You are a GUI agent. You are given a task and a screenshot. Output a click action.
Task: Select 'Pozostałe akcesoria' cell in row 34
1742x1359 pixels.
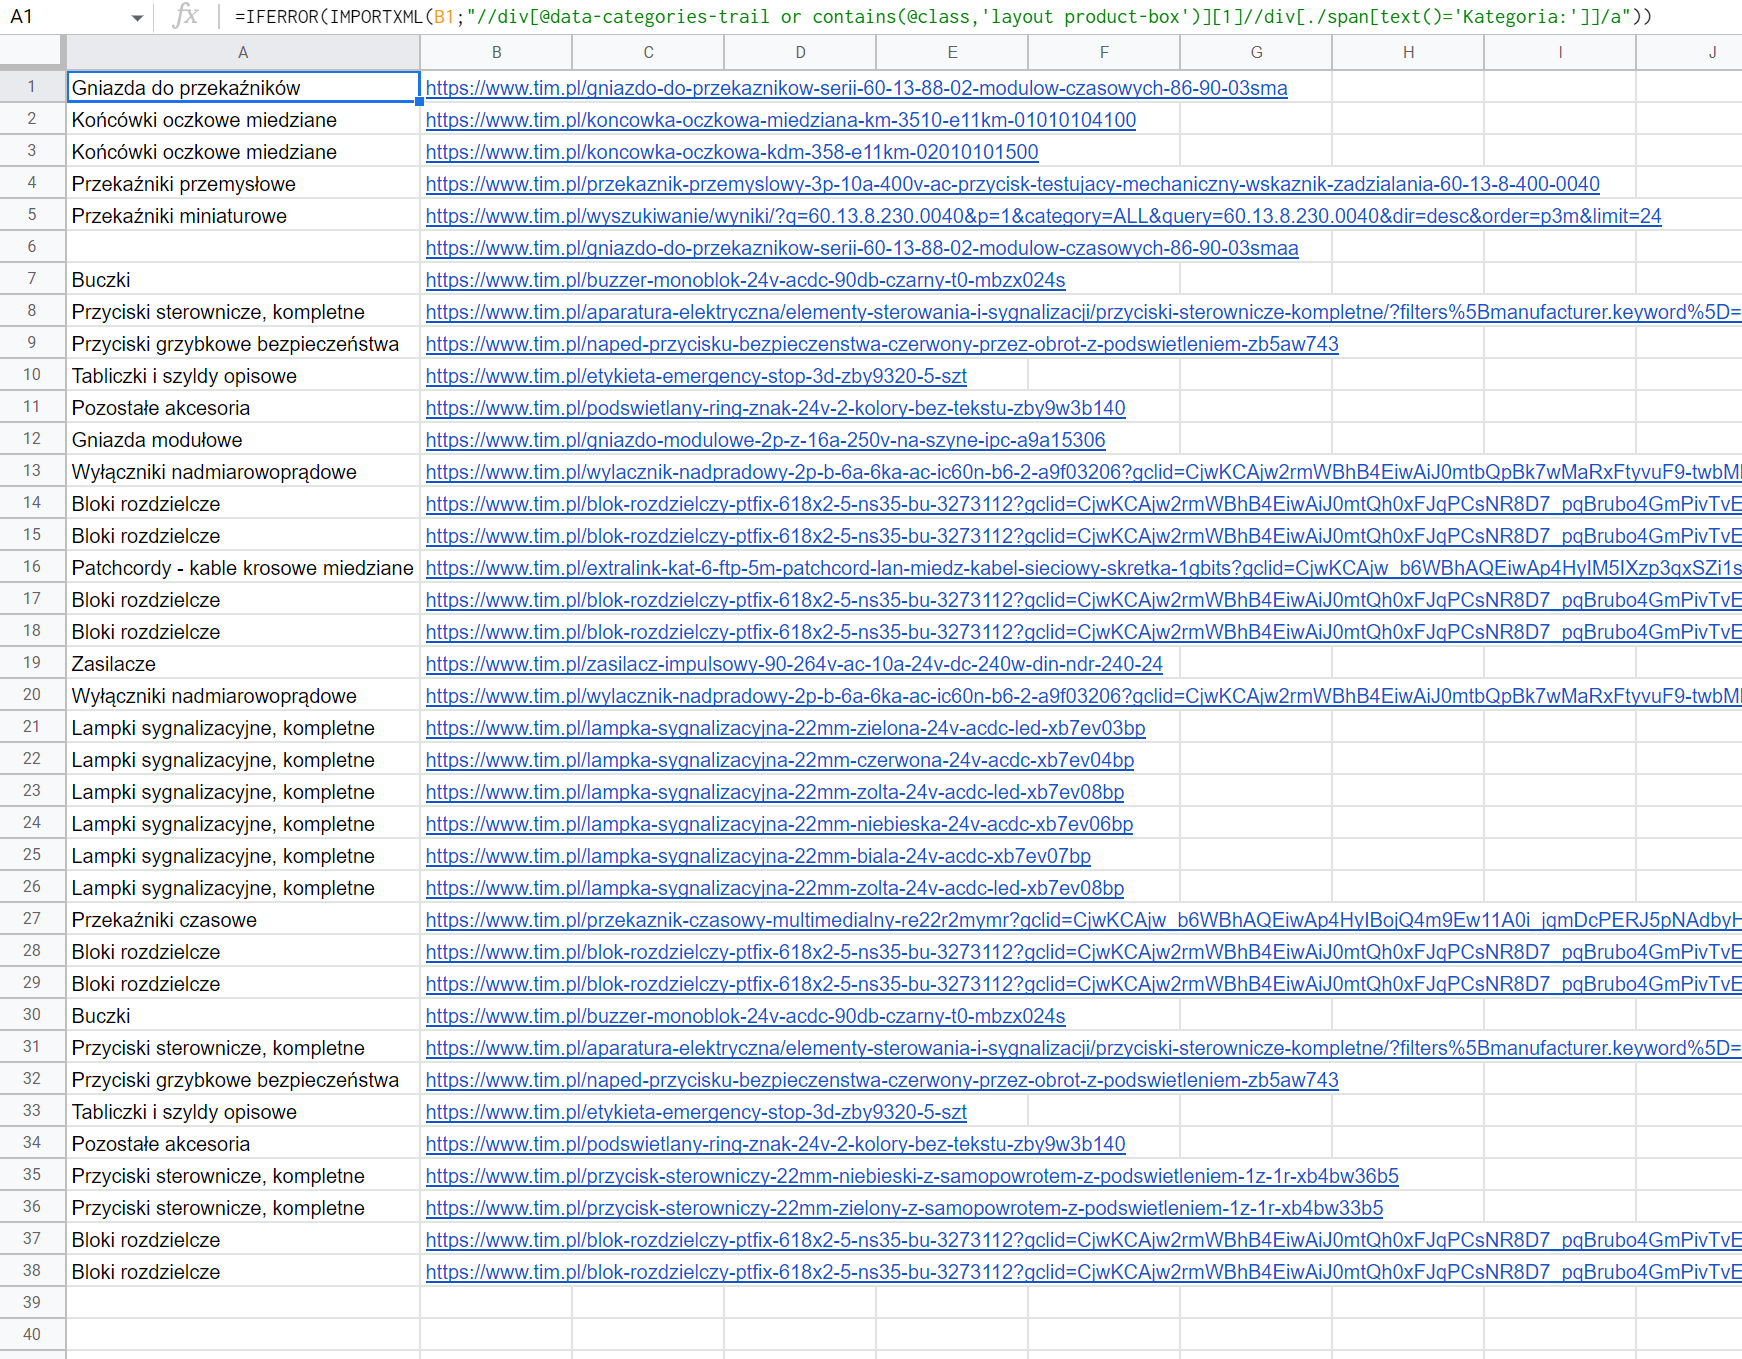point(243,1144)
